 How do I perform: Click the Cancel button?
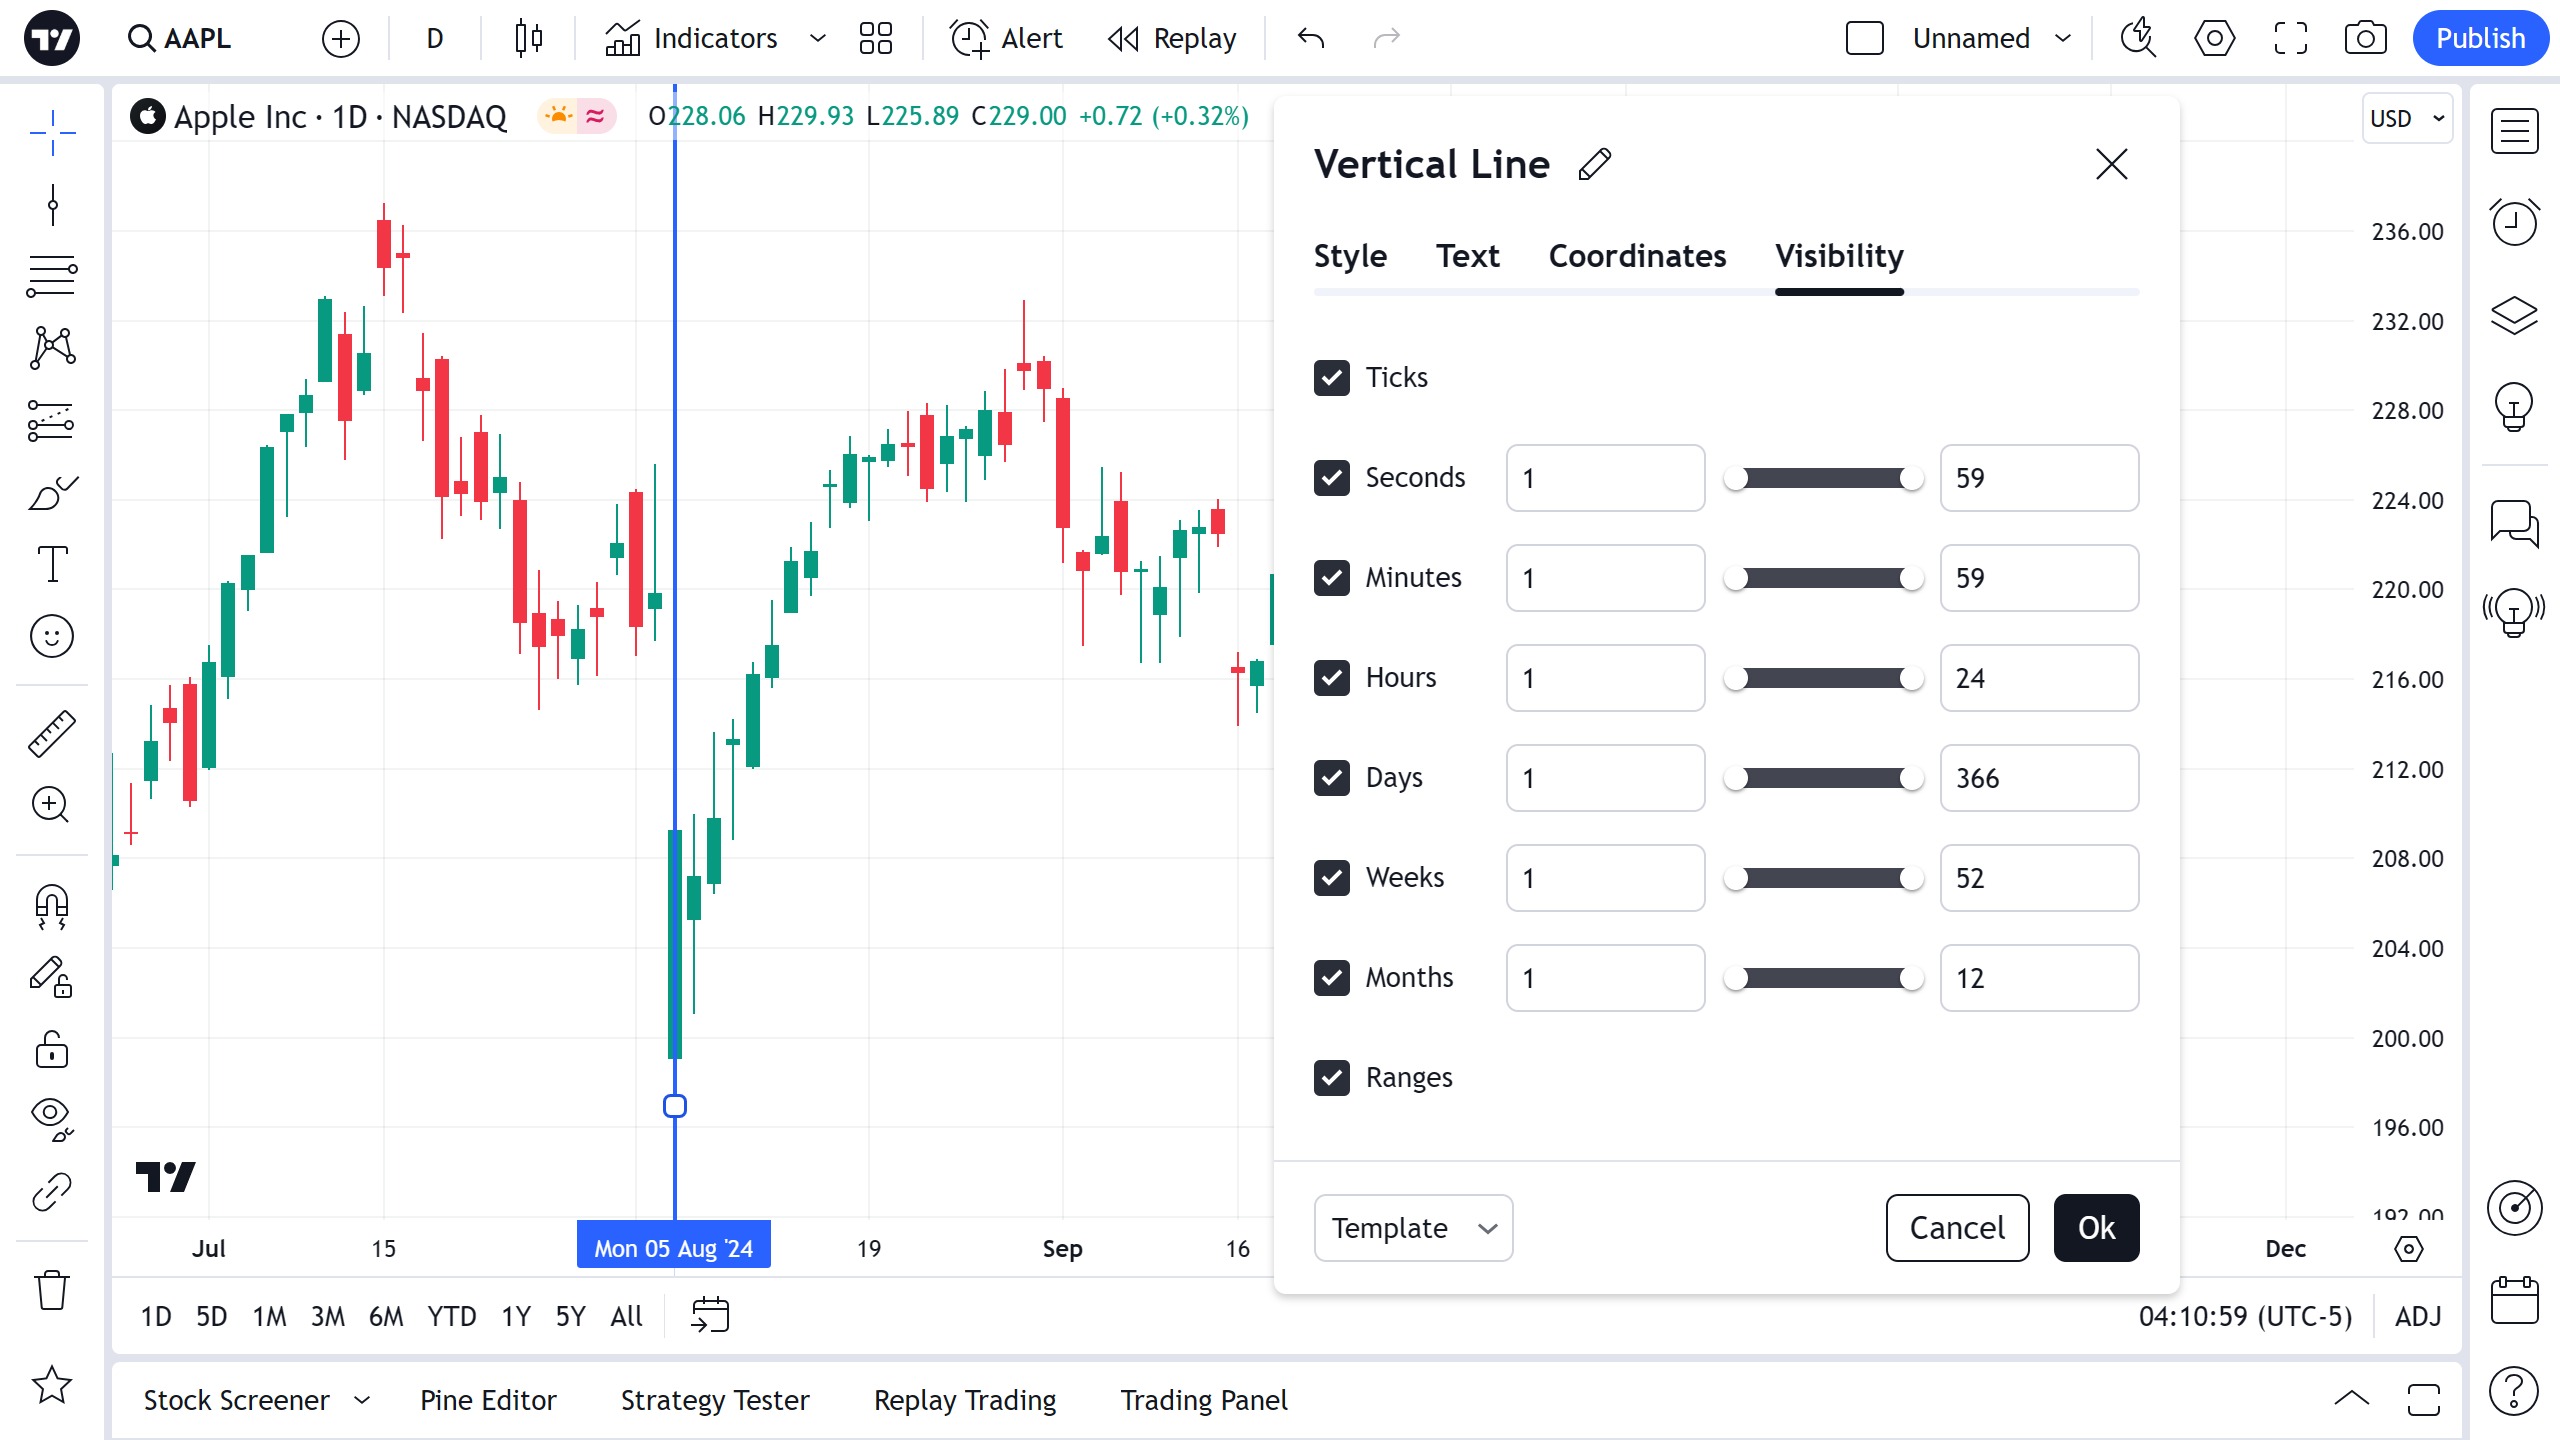[1957, 1228]
